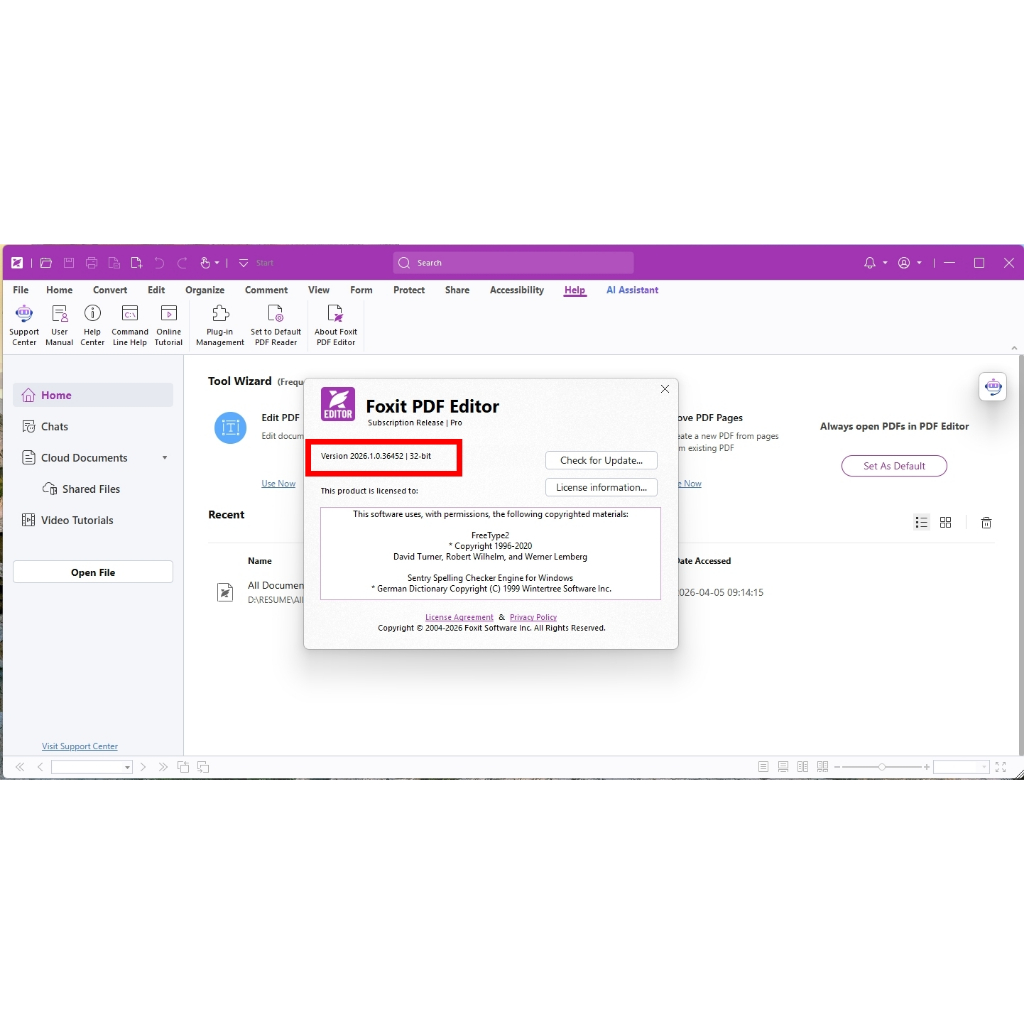This screenshot has width=1024, height=1024.
Task: Click the Set As Default button
Action: coord(894,466)
